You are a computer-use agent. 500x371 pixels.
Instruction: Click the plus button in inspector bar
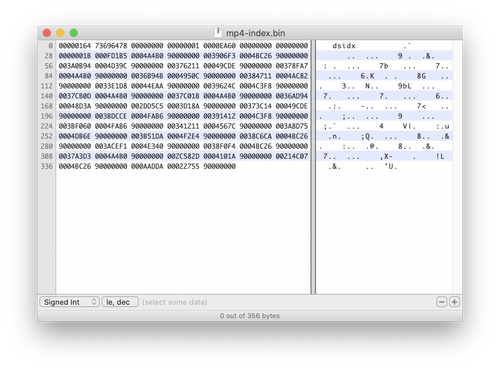[x=454, y=302]
